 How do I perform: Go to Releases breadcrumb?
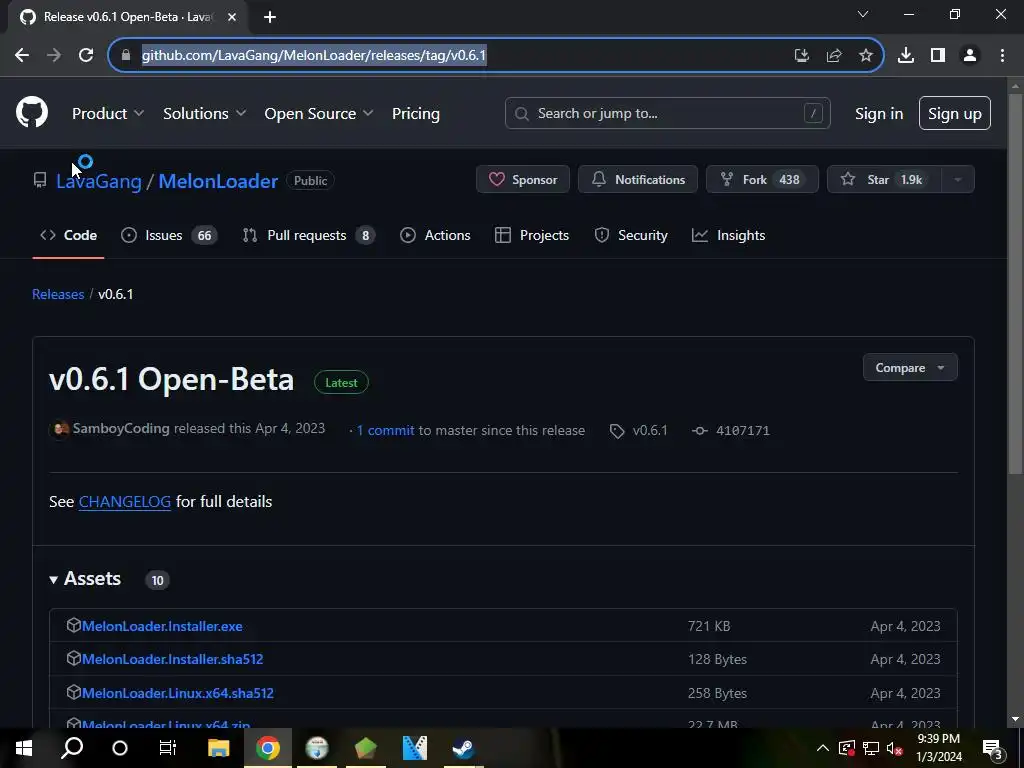58,294
